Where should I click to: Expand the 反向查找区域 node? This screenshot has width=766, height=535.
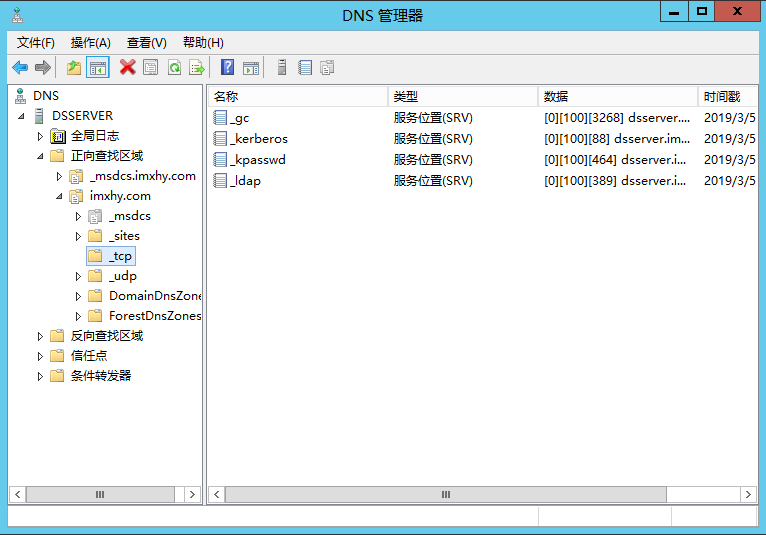tap(41, 336)
